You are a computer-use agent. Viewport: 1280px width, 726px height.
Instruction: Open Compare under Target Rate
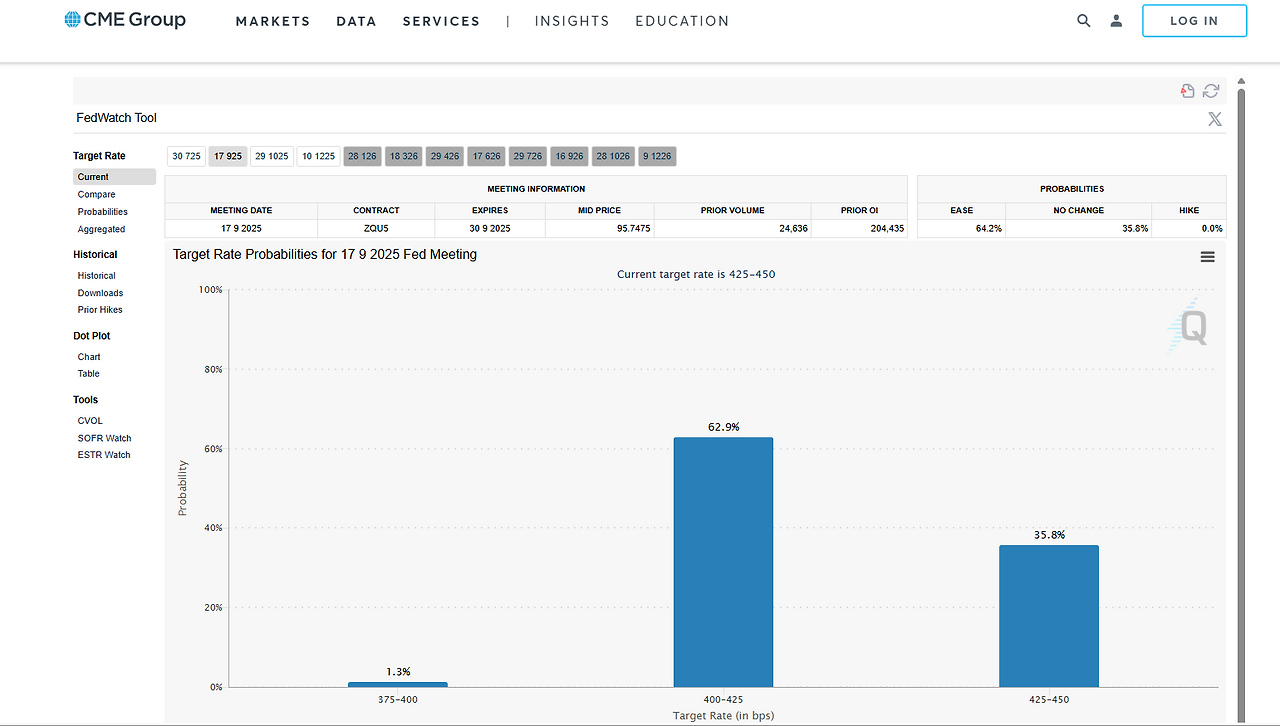(96, 195)
